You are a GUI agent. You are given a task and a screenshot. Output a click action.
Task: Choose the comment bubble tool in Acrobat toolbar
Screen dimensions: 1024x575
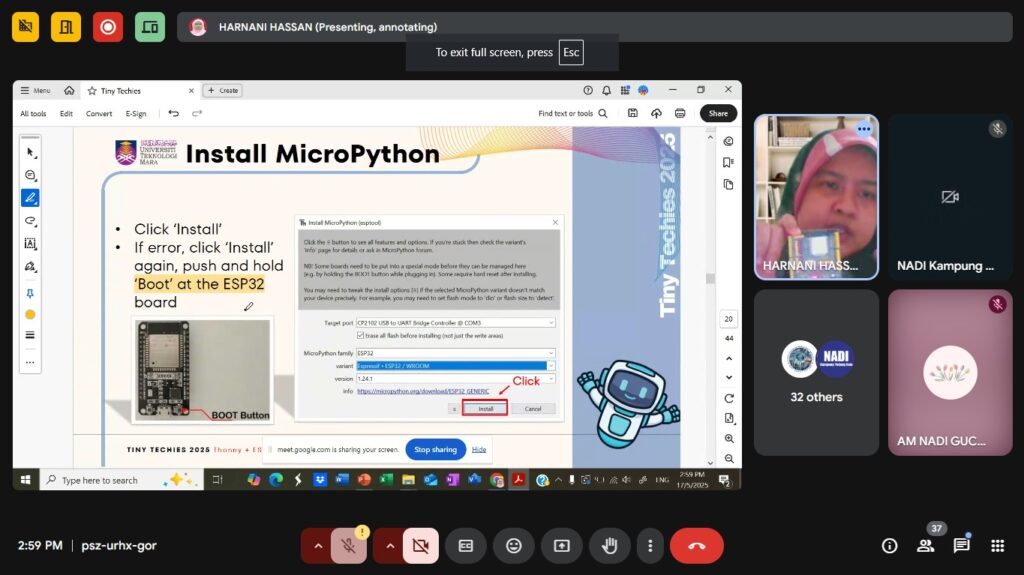30,175
